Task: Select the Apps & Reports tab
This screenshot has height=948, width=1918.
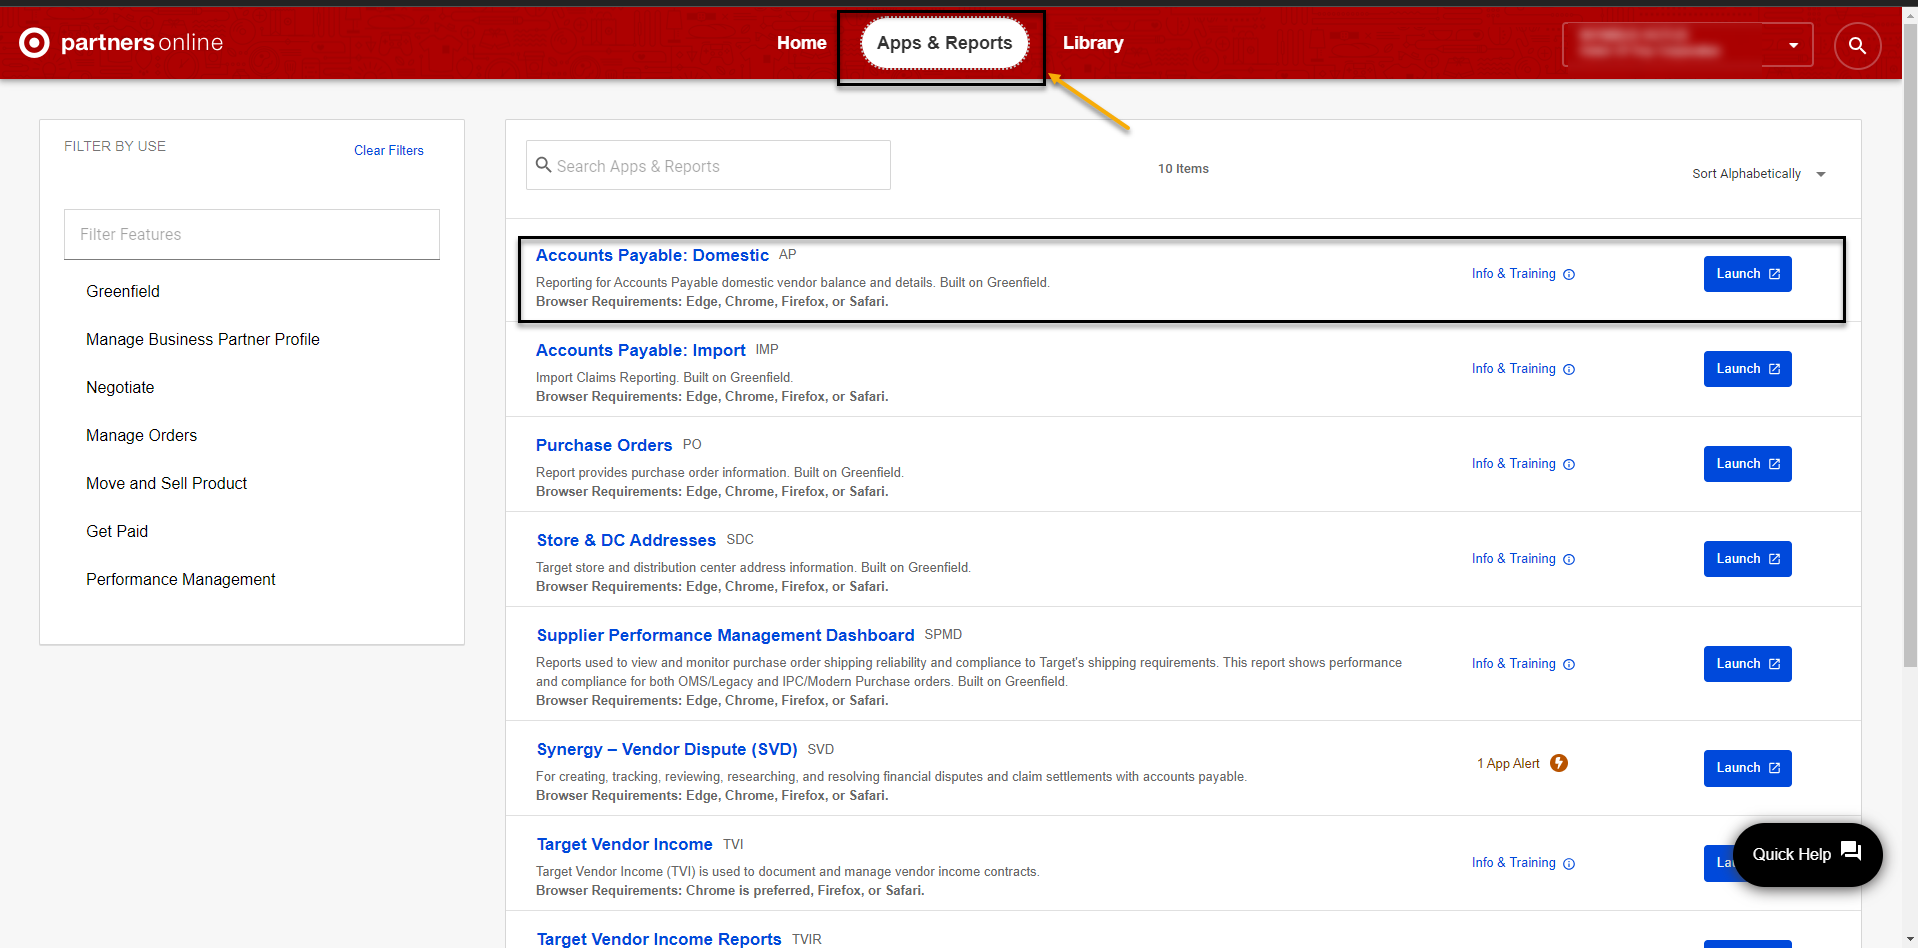Action: [x=943, y=43]
